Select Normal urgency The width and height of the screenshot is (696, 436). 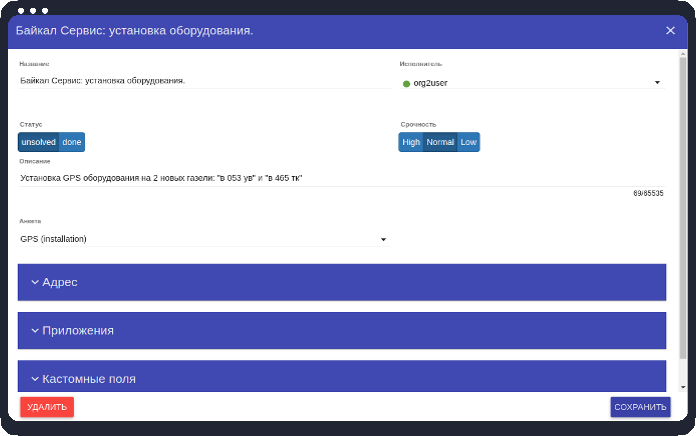click(440, 142)
